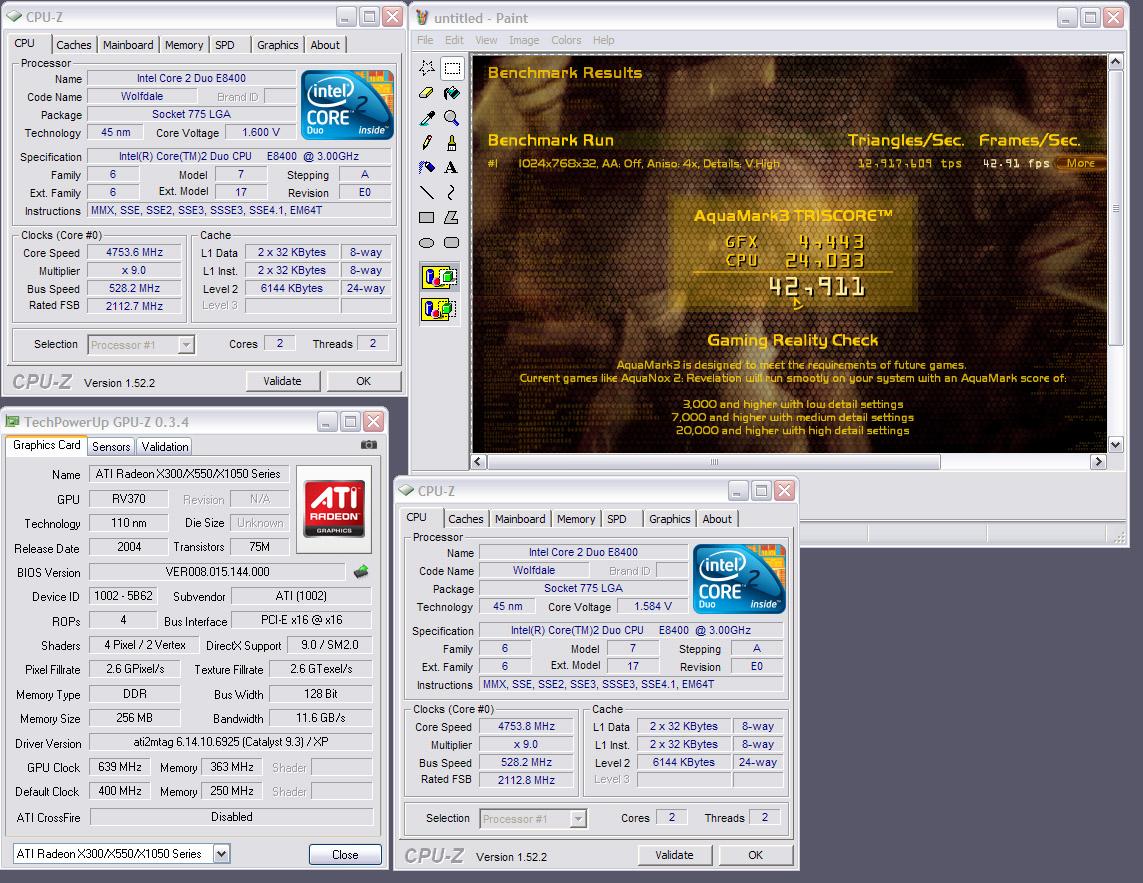Select the Rounded Rectangle tool
Screen dimensions: 1143x883
(452, 242)
